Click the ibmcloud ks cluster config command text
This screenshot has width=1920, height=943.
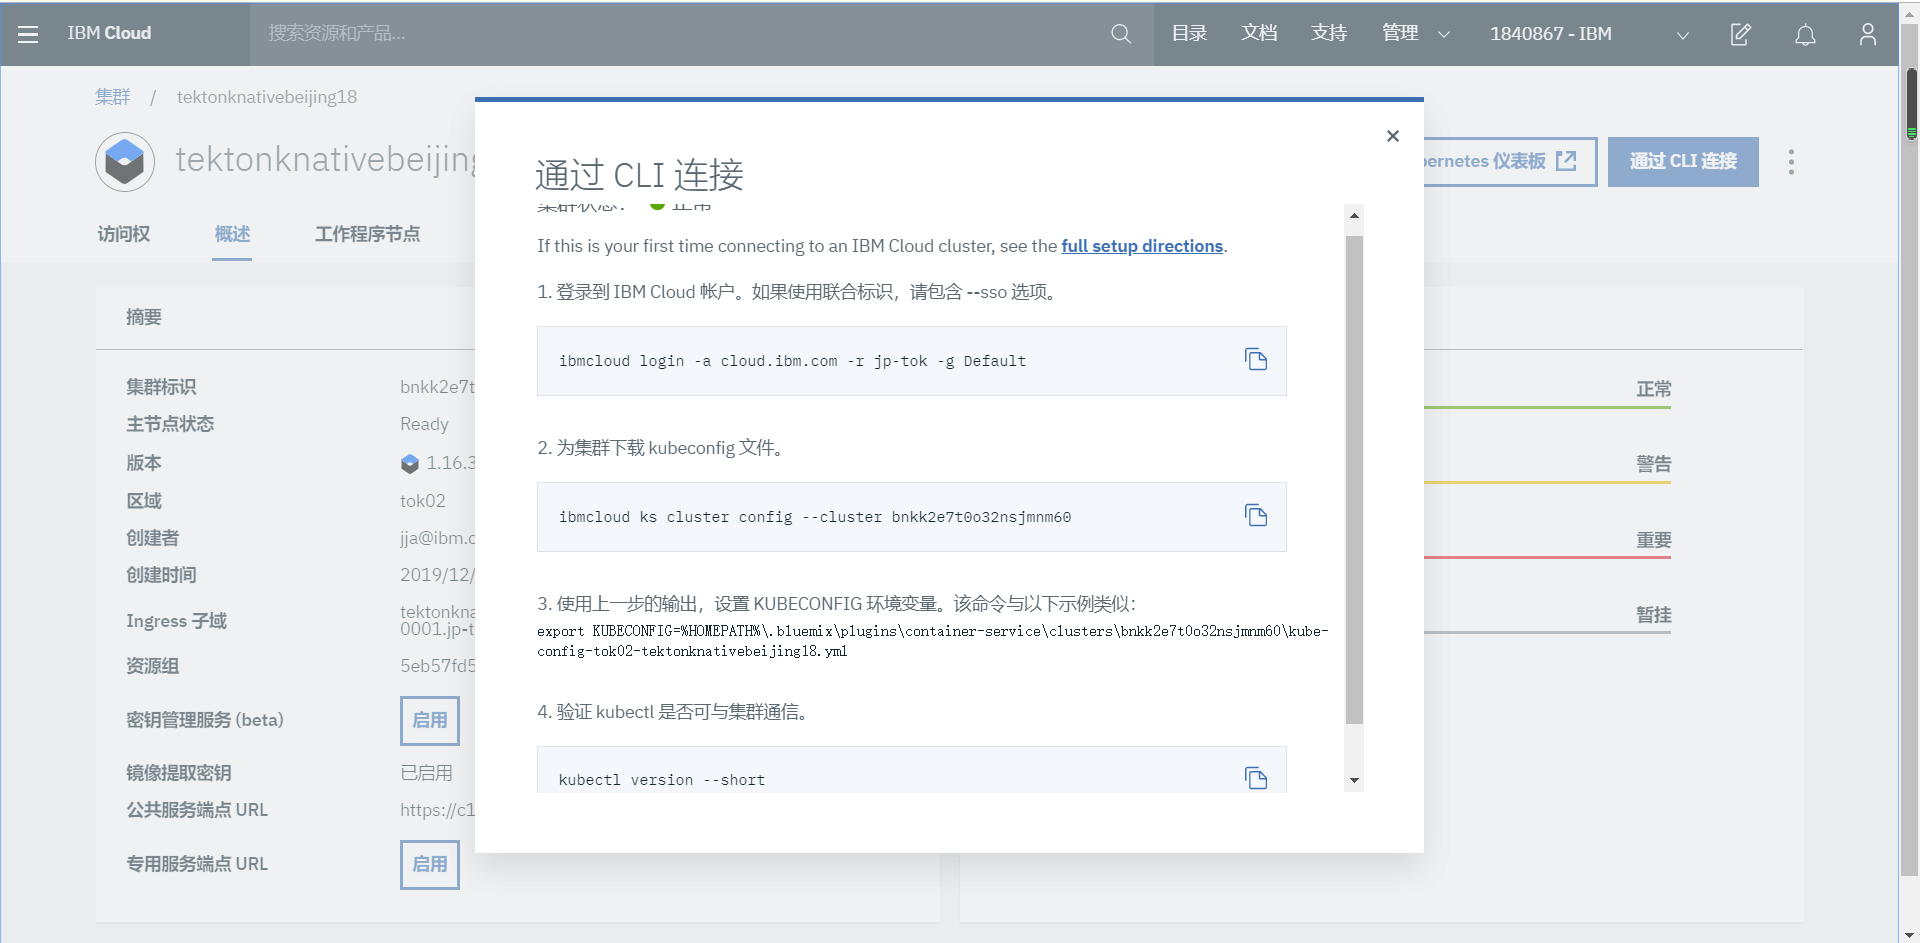814,517
